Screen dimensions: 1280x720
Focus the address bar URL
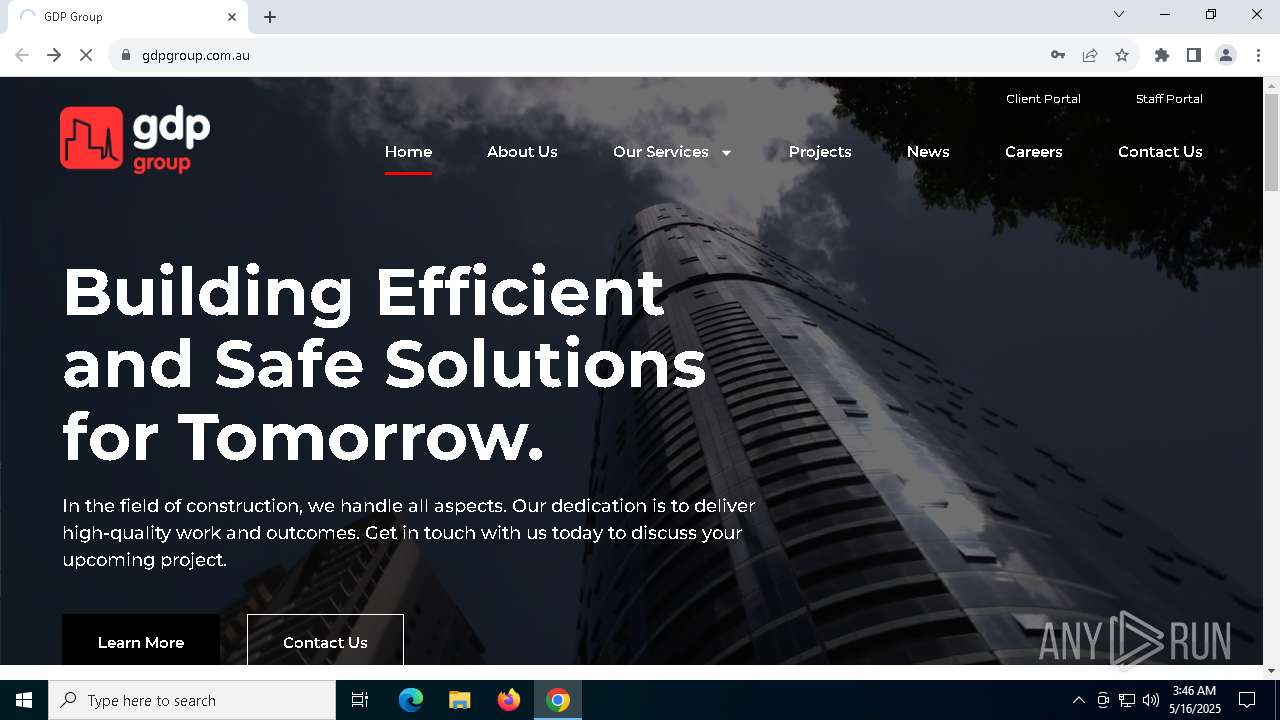[x=196, y=55]
